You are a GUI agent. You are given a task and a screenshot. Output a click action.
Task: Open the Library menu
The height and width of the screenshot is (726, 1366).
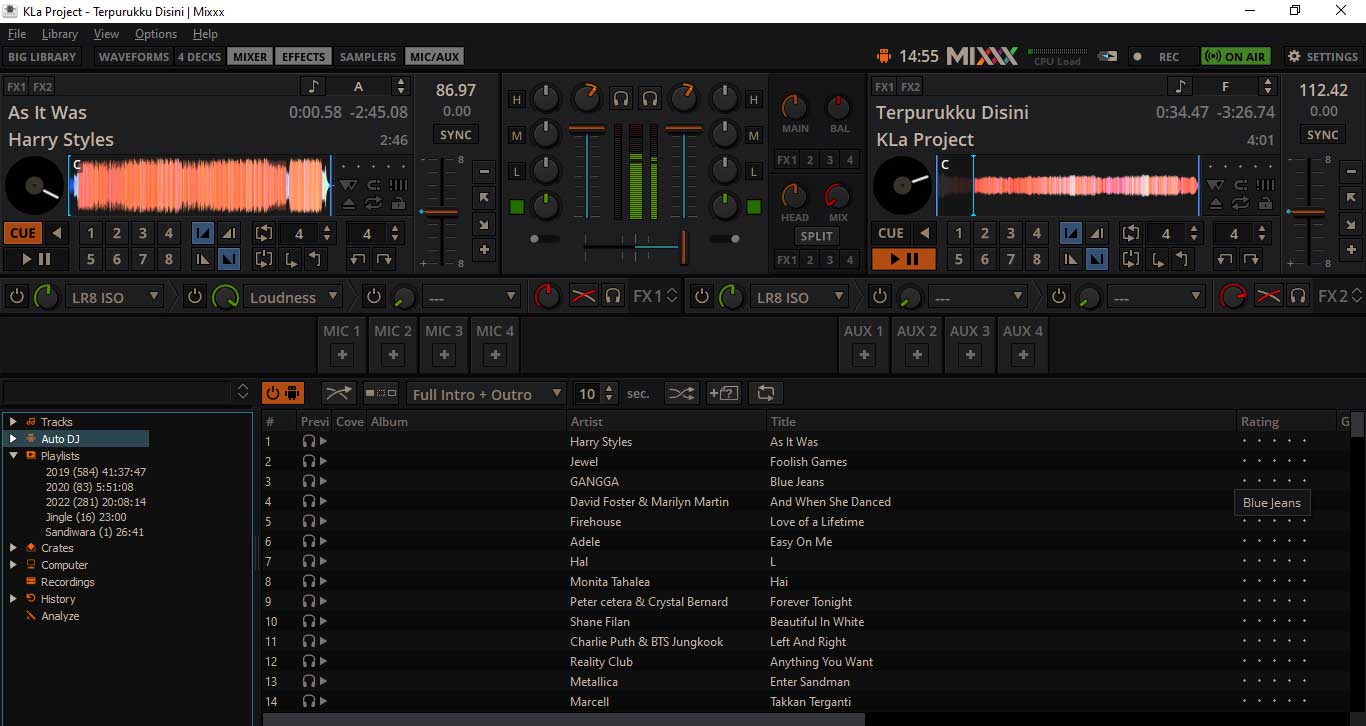click(60, 34)
